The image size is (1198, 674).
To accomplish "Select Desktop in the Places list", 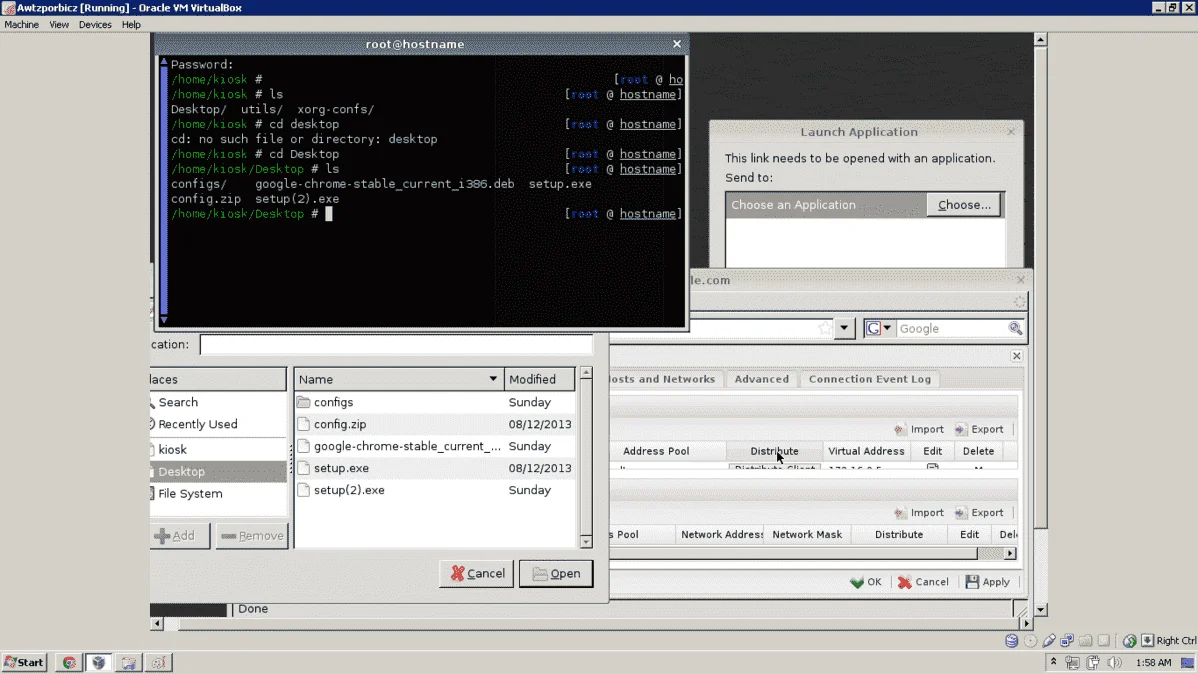I will tap(218, 471).
